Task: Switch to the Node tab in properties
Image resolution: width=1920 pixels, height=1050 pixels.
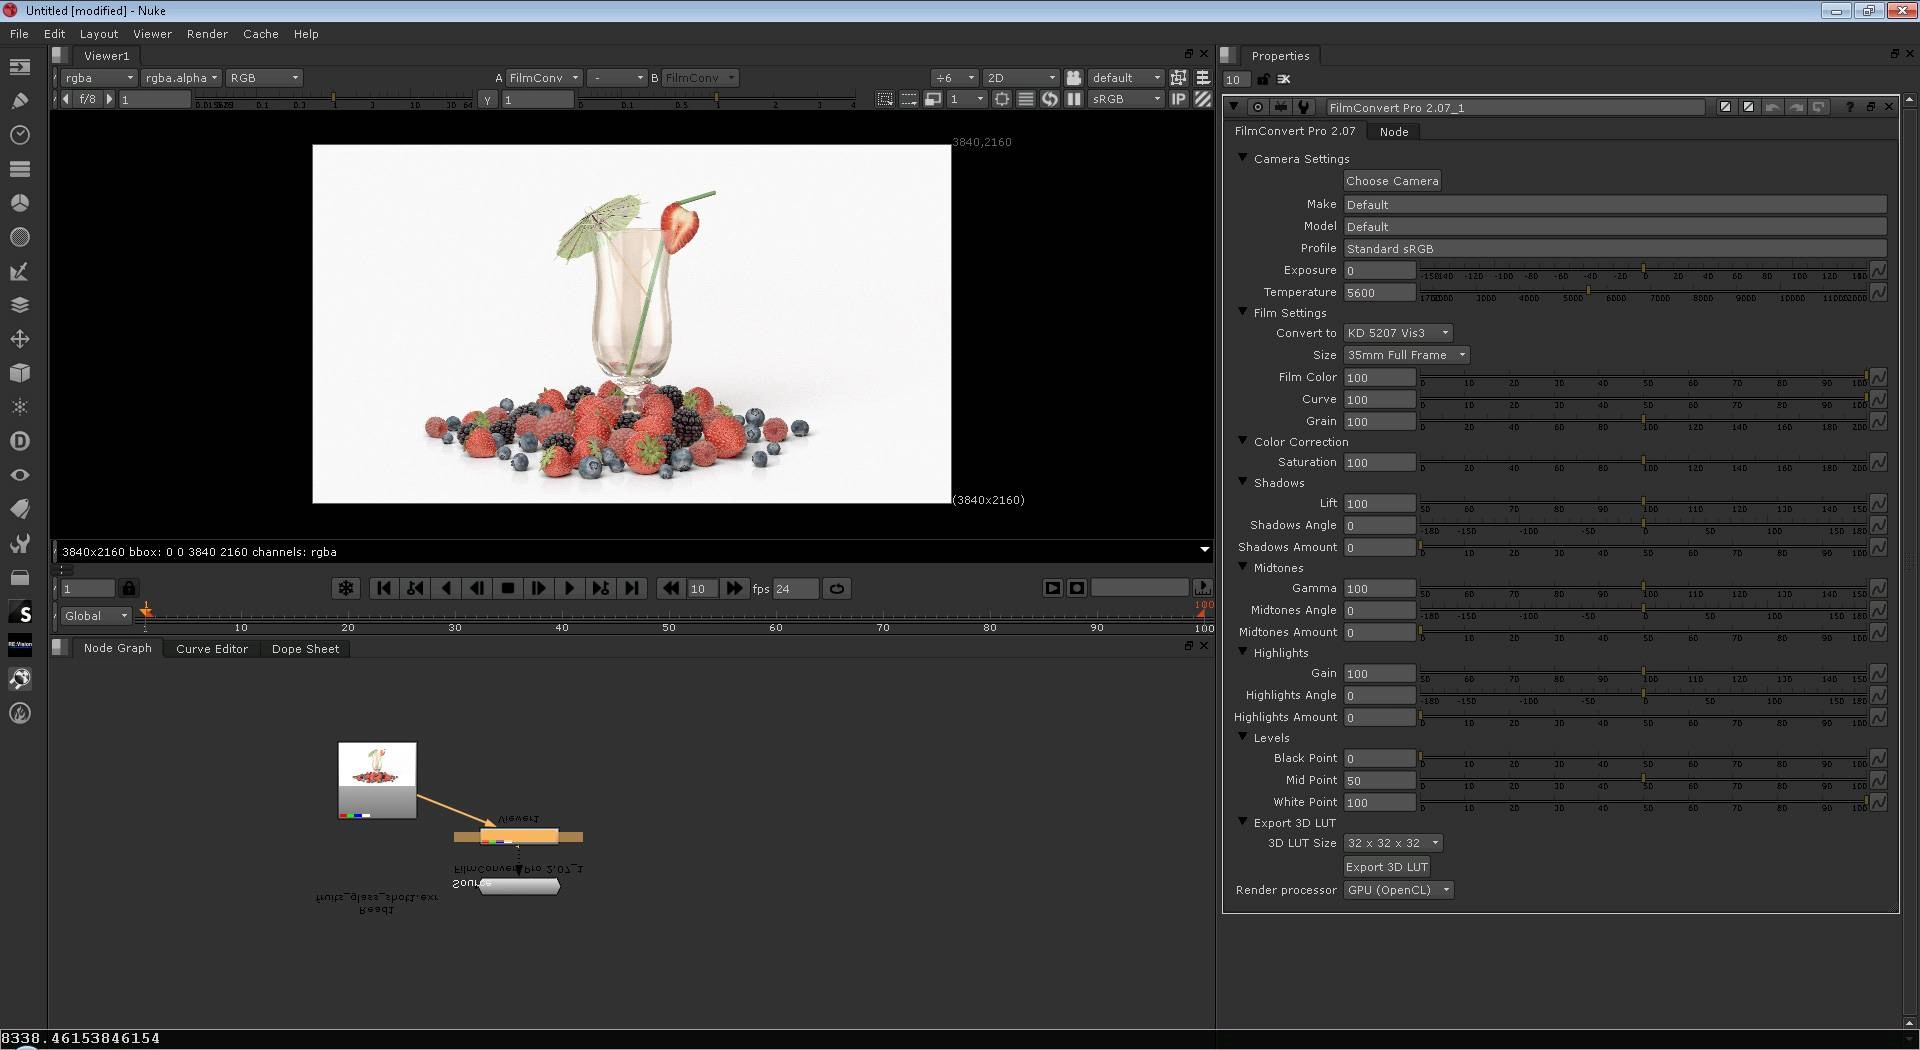Action: coord(1394,132)
